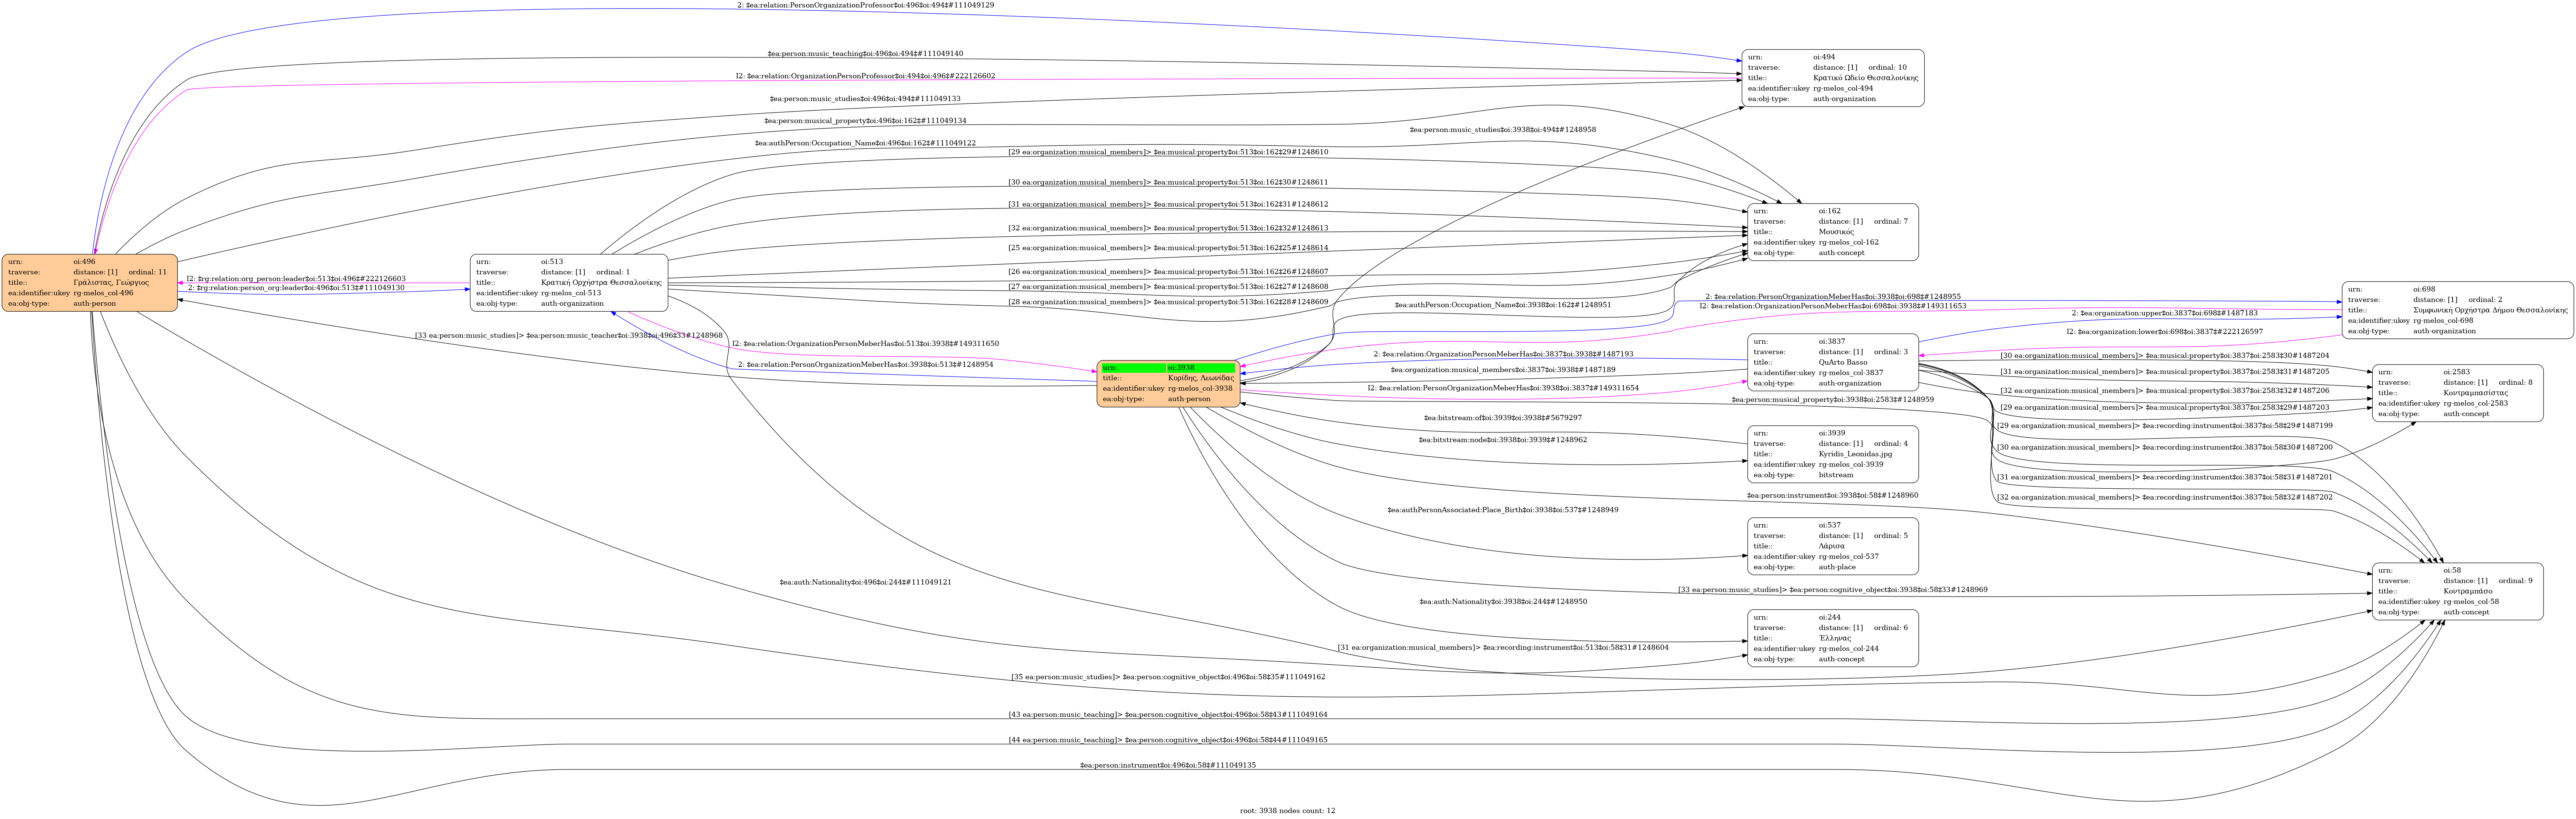Select node oi:494 Κρατικό Ωδείο Θεσσαλονίκης
This screenshot has width=2576, height=819.
[x=1832, y=78]
